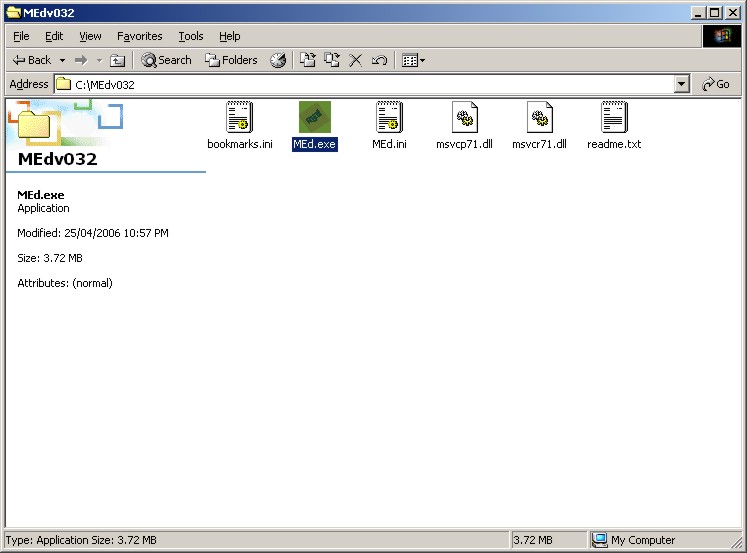Image resolution: width=747 pixels, height=553 pixels.
Task: Open the Help menu
Action: [x=230, y=36]
